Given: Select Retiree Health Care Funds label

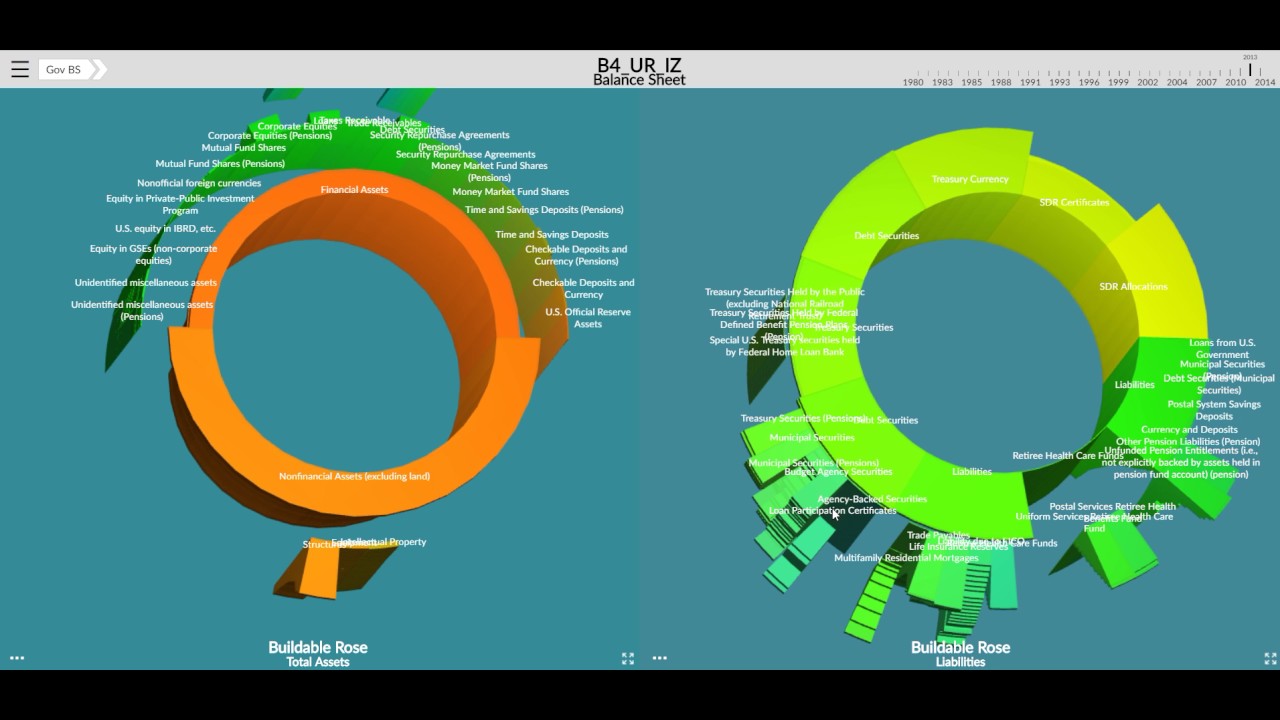Looking at the screenshot, I should pyautogui.click(x=1067, y=455).
